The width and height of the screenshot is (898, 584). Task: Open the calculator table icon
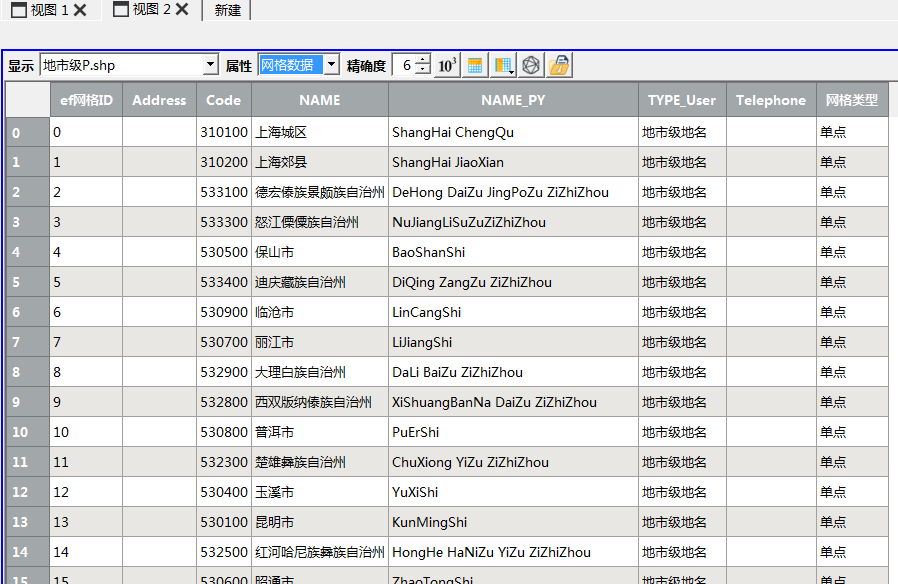point(476,66)
